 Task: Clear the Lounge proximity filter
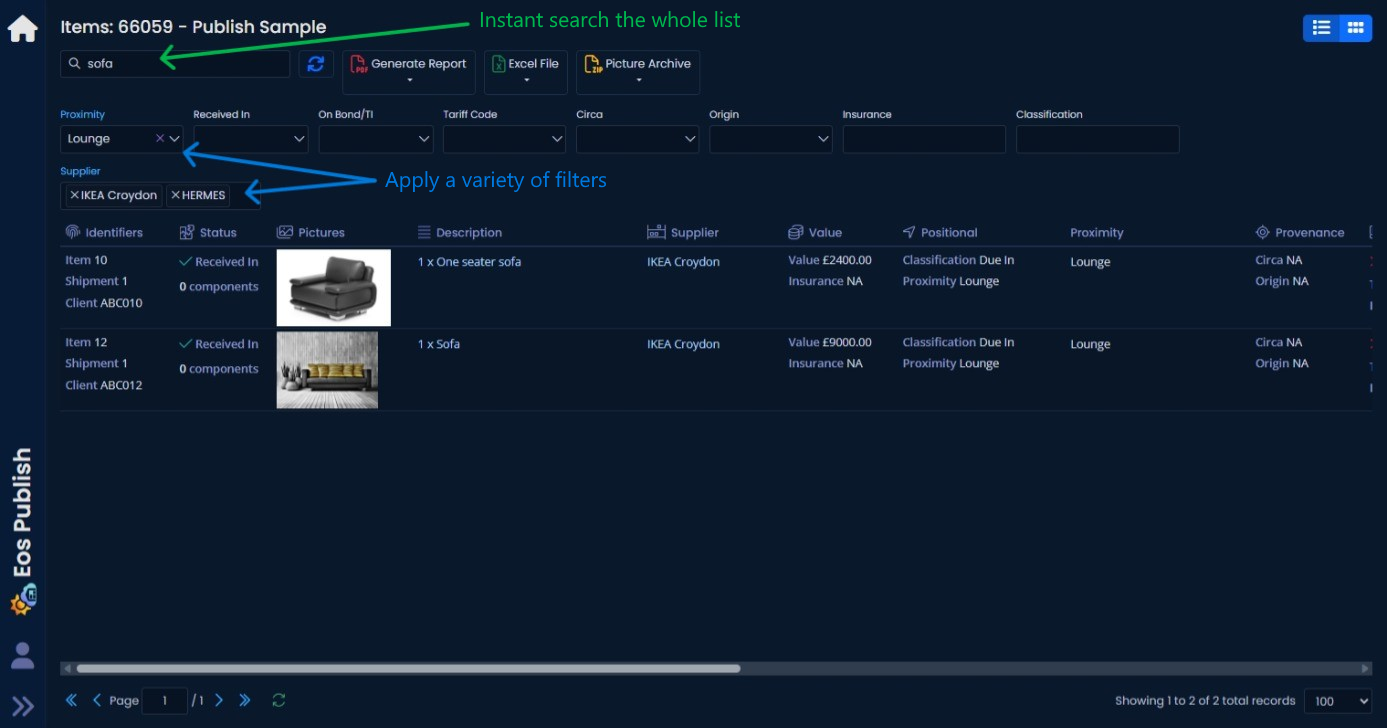[159, 139]
